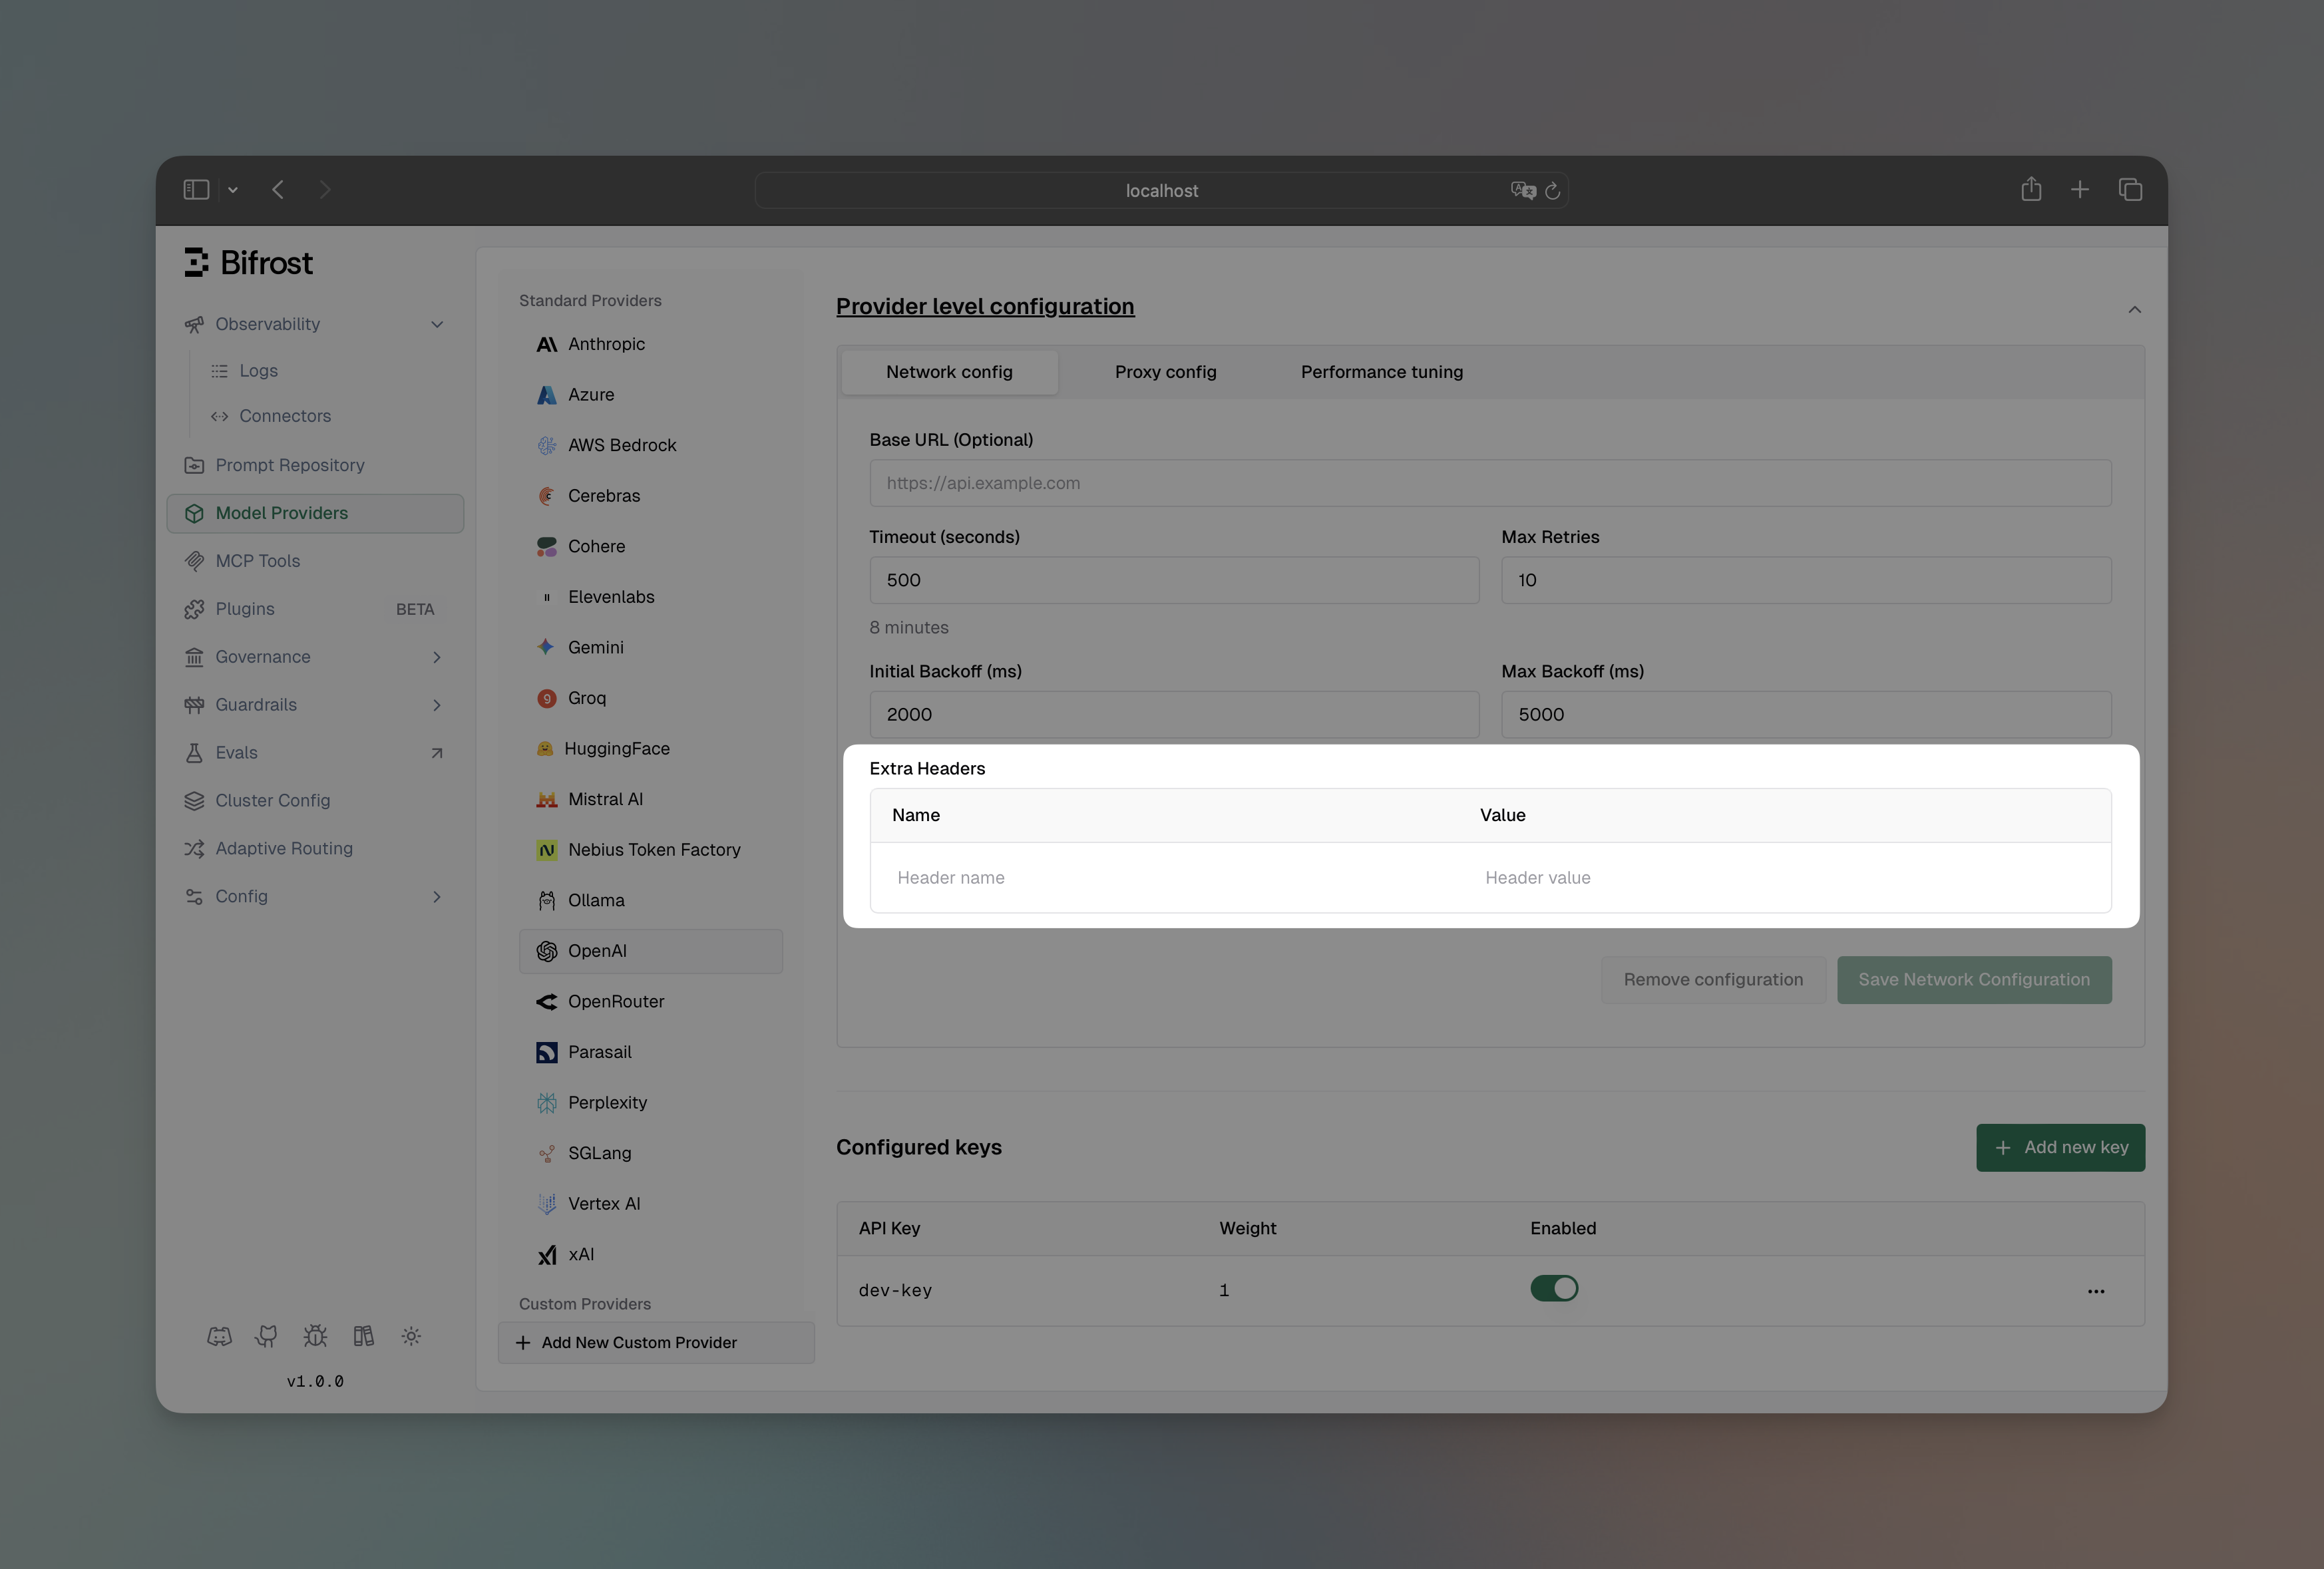Select the Cerebras provider
The image size is (2324, 1569).
click(x=650, y=496)
